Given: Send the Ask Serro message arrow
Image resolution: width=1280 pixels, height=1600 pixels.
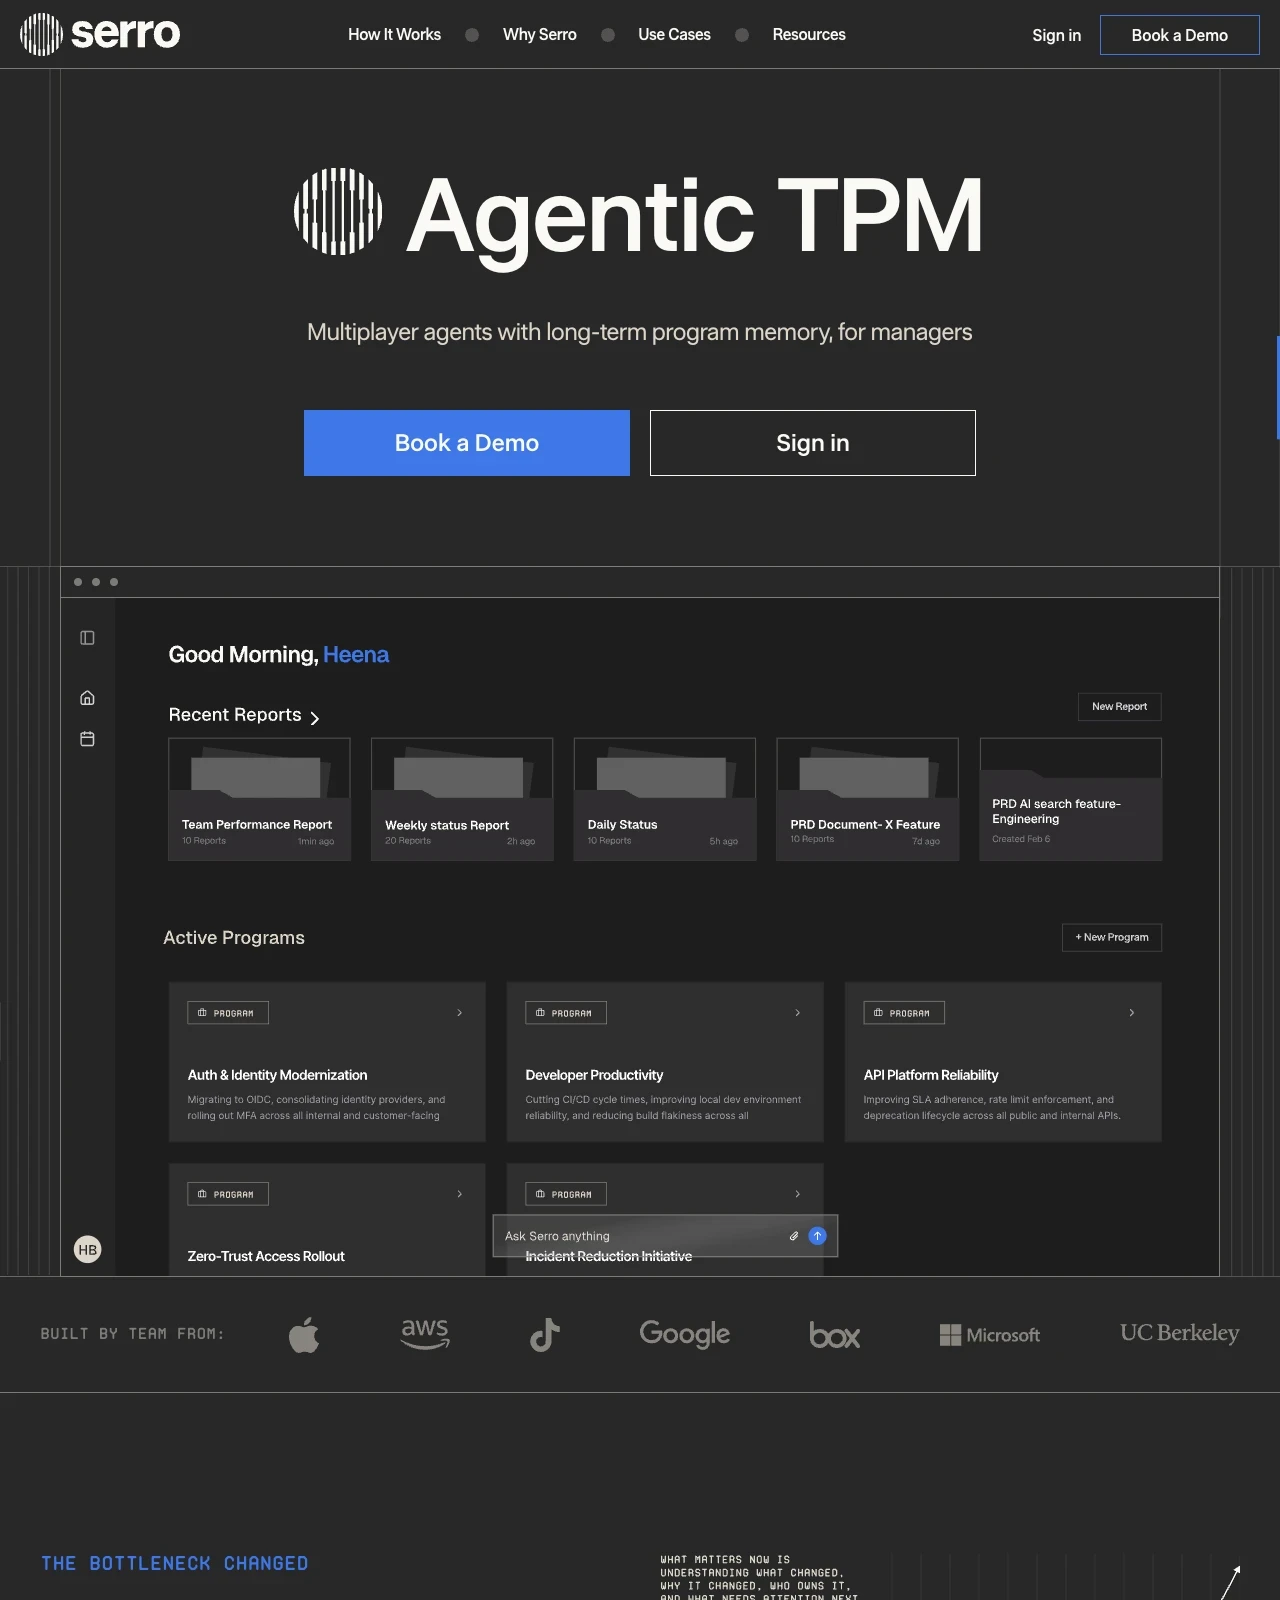Looking at the screenshot, I should click(817, 1236).
